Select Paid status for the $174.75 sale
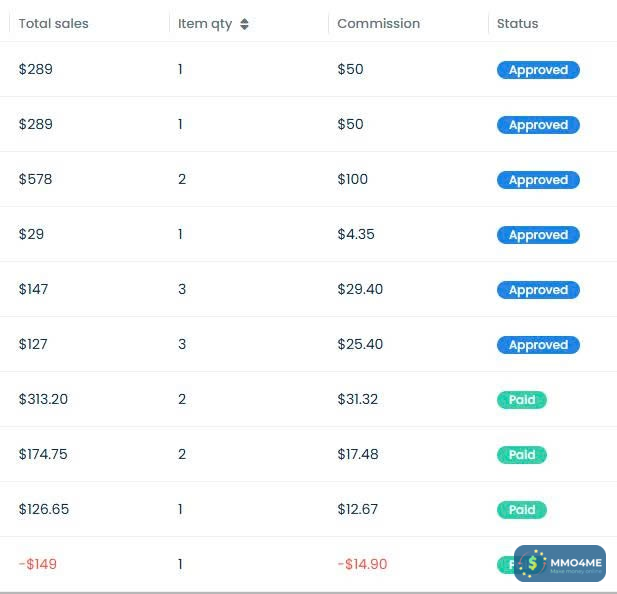617x594 pixels. click(x=522, y=455)
